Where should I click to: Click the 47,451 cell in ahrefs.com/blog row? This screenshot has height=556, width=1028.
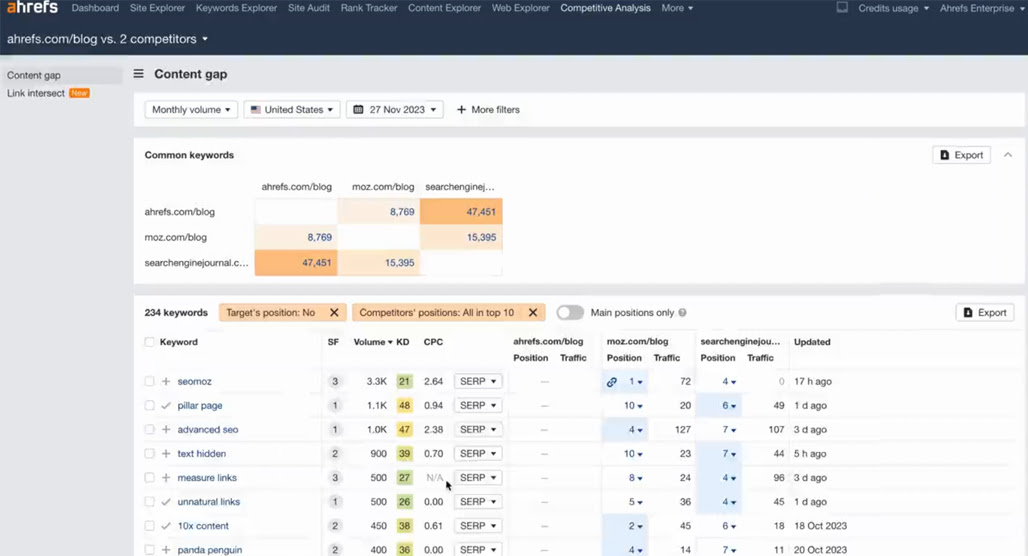click(x=462, y=212)
